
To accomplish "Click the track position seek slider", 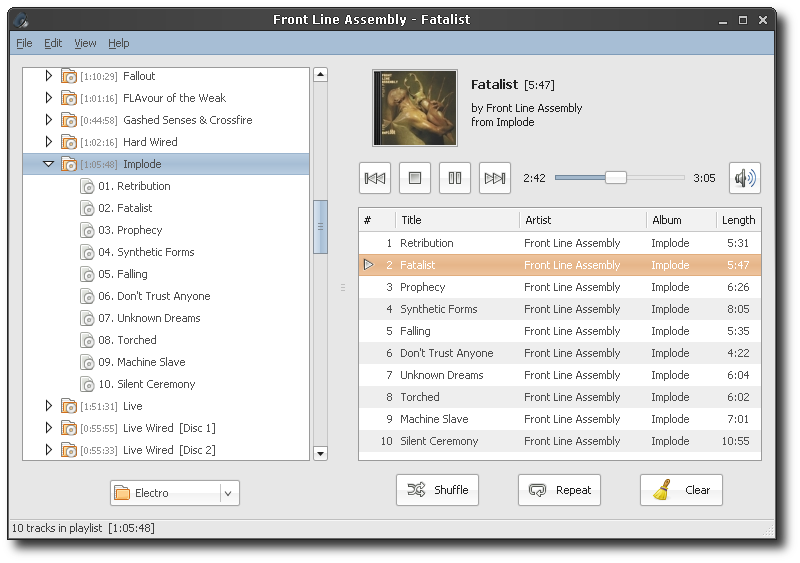I will [616, 178].
